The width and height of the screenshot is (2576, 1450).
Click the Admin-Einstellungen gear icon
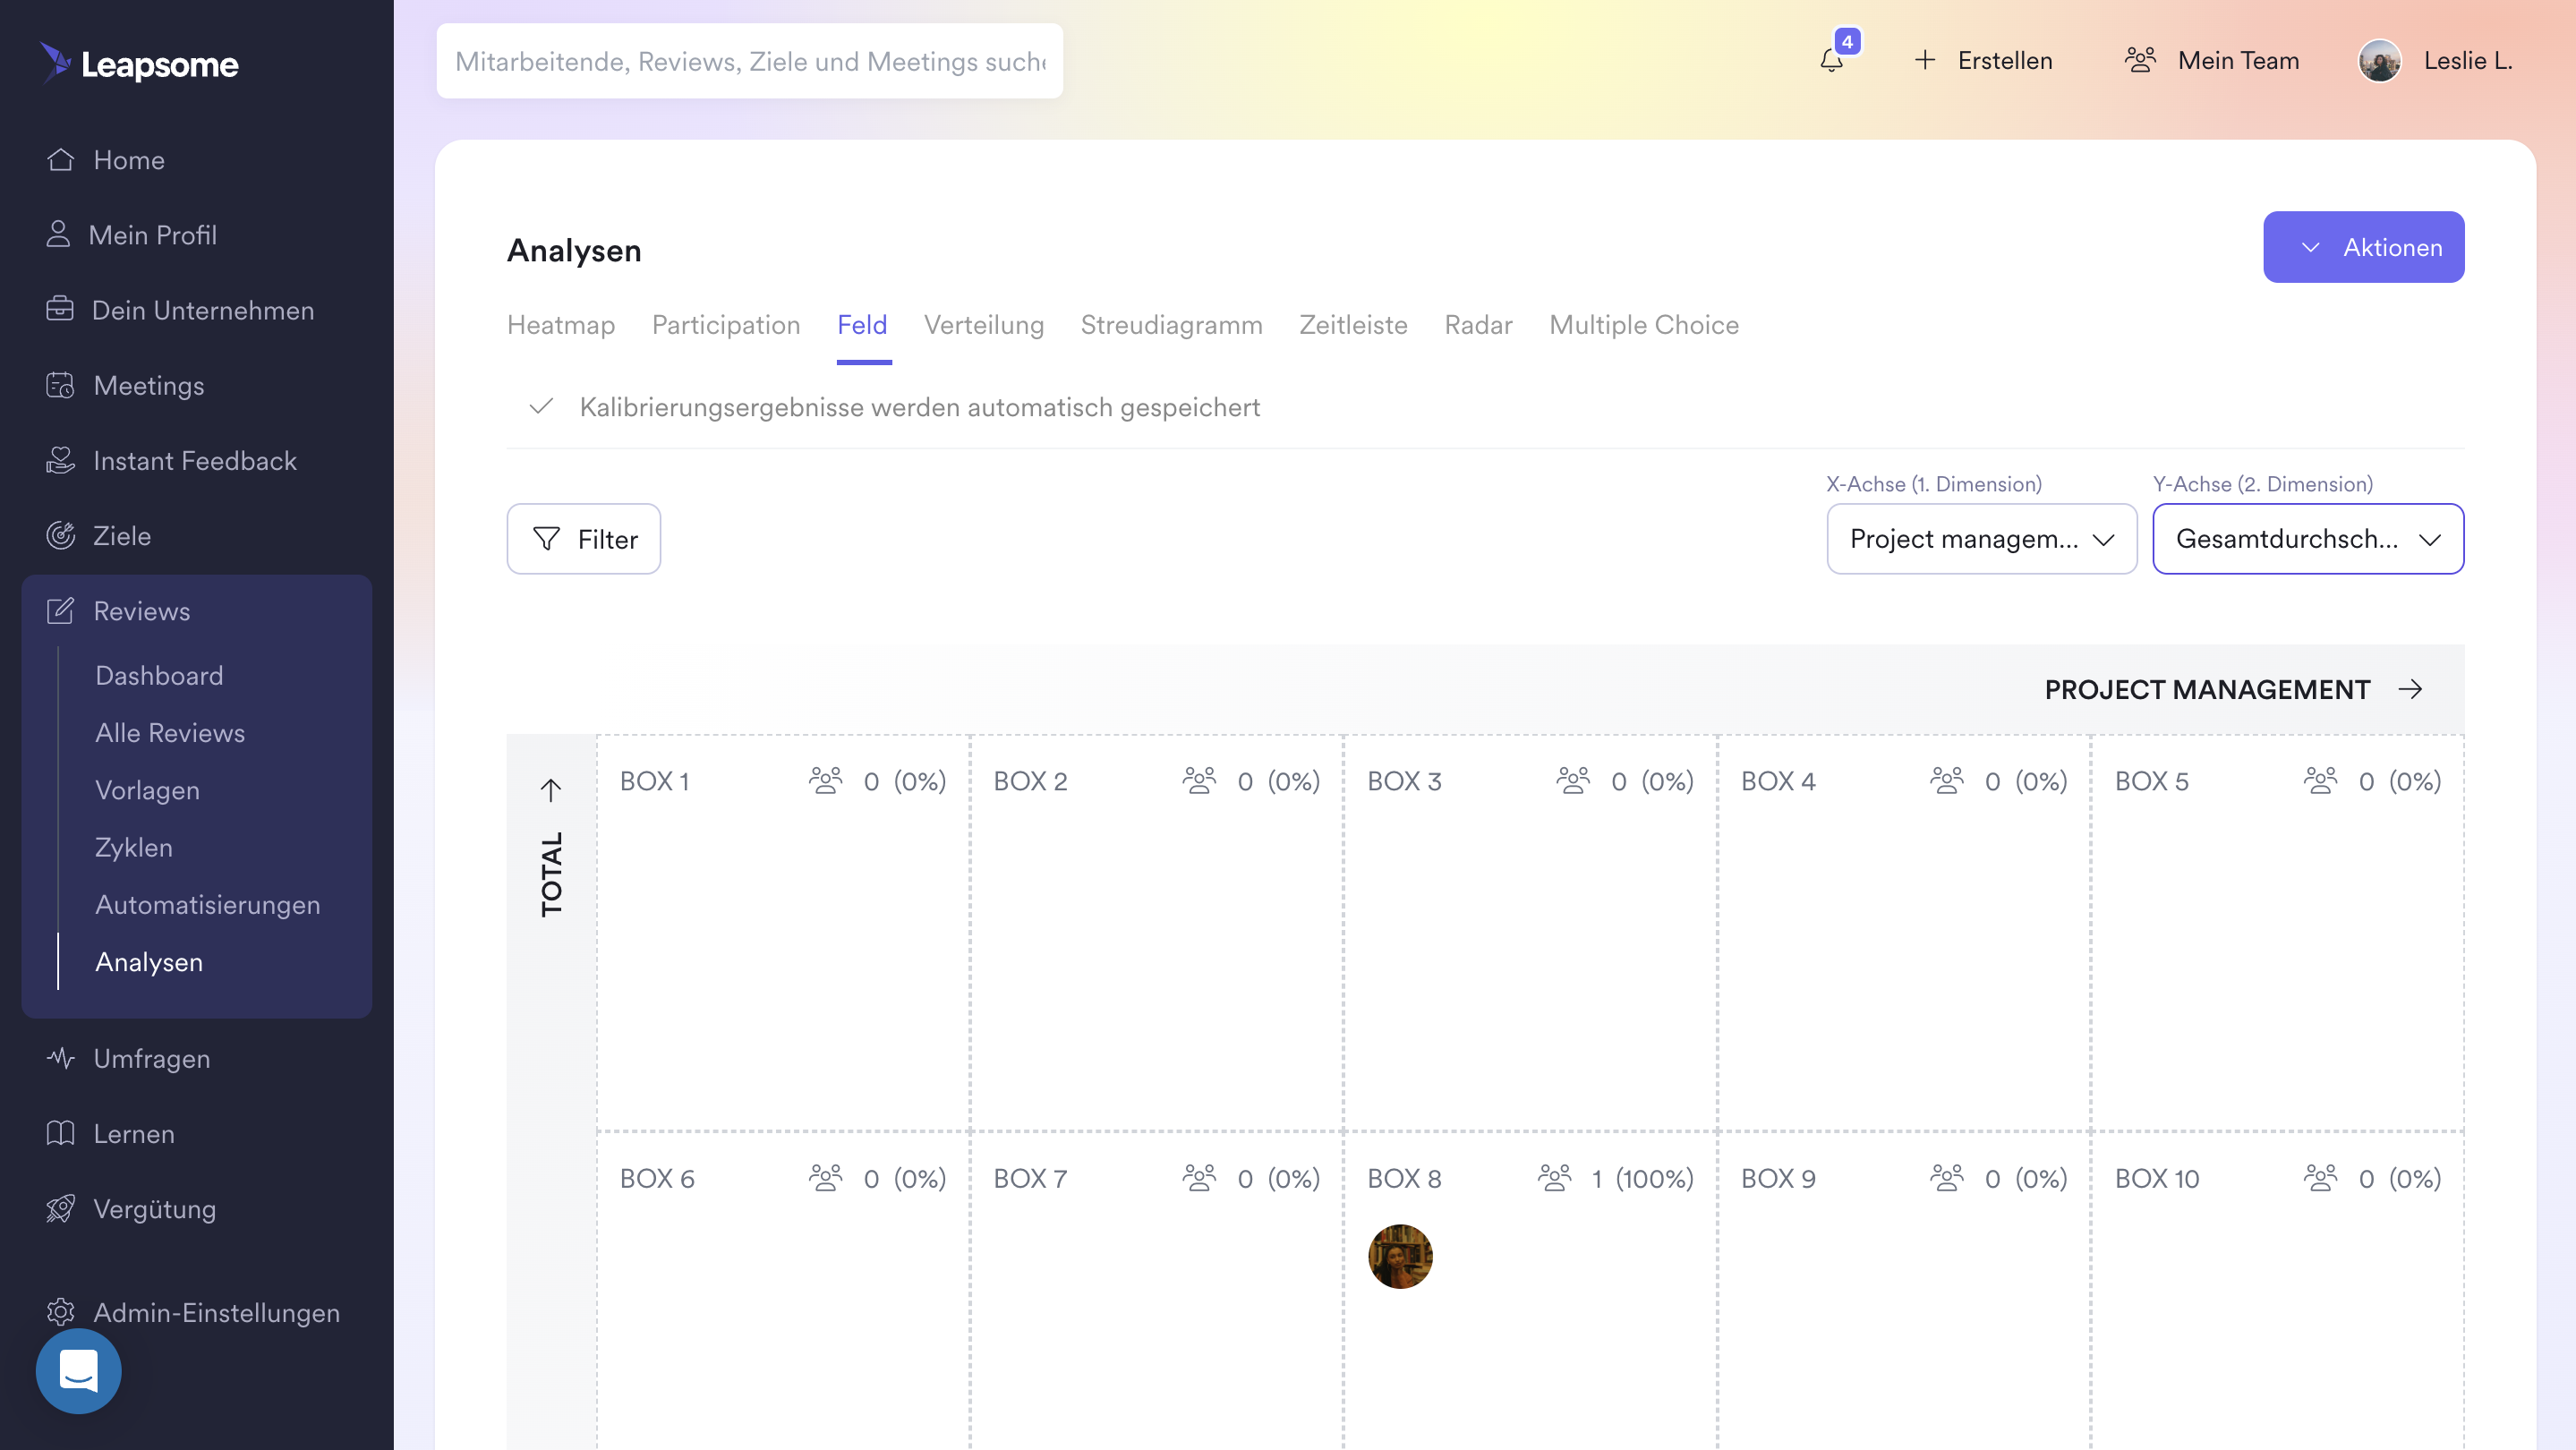(60, 1312)
